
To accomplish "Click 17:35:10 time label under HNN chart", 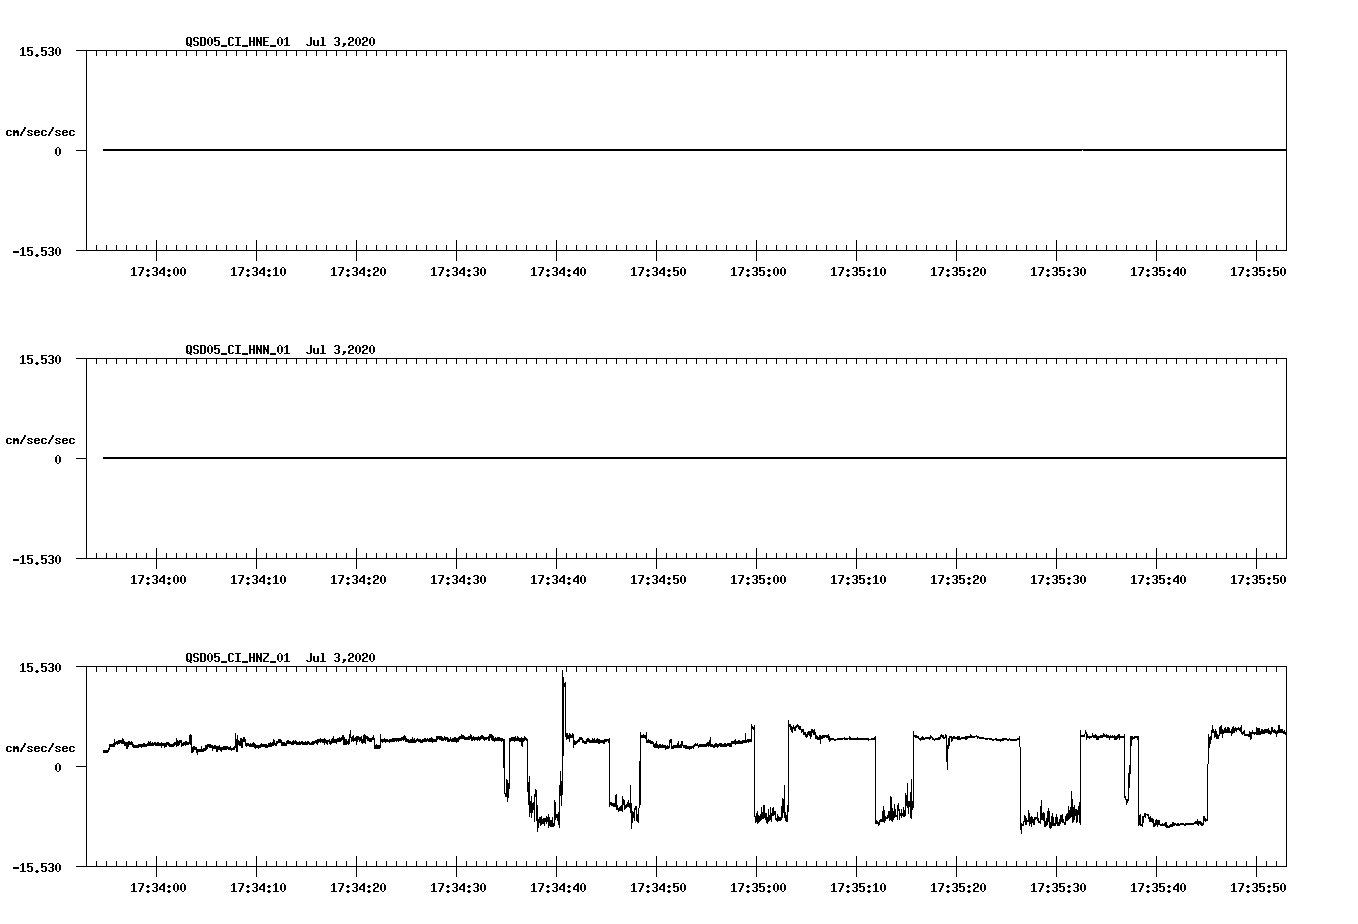I will point(858,579).
